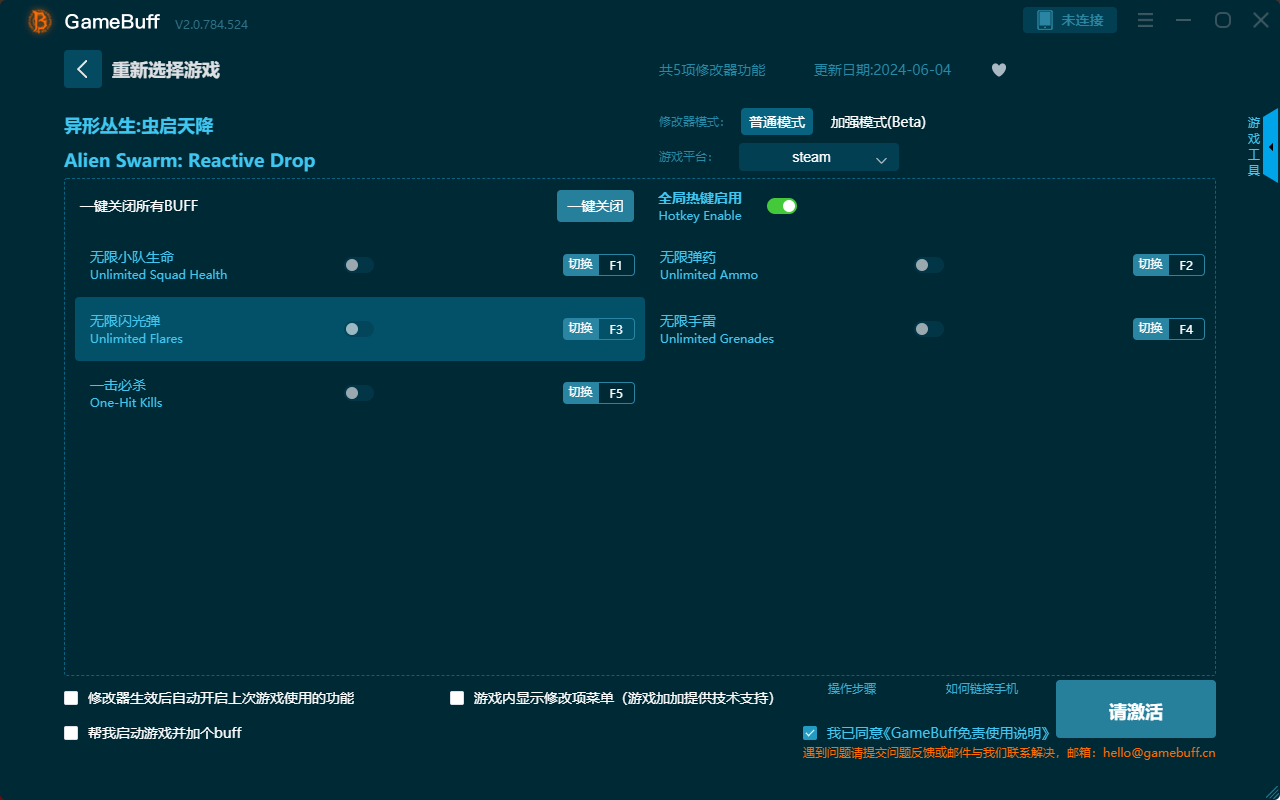Turn off the global Hotkey Enable switch

pyautogui.click(x=781, y=206)
